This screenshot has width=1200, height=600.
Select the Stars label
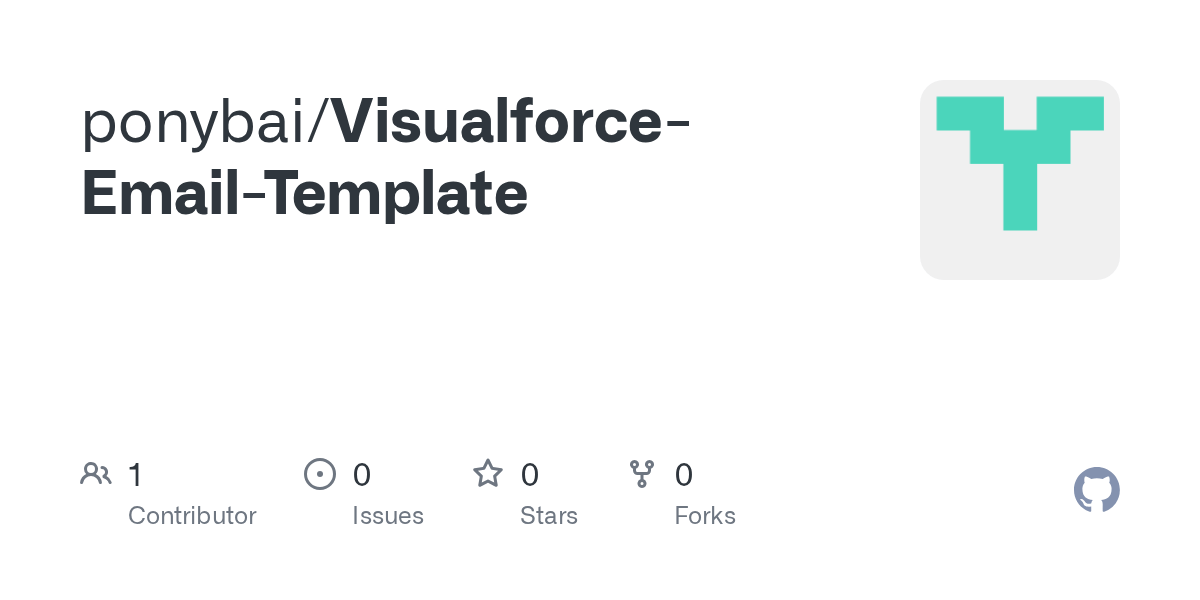pyautogui.click(x=549, y=516)
